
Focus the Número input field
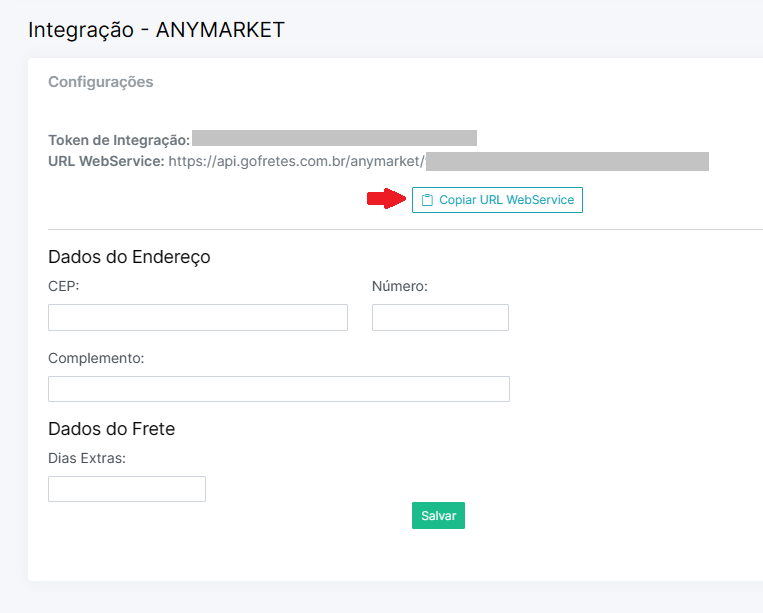click(x=440, y=318)
